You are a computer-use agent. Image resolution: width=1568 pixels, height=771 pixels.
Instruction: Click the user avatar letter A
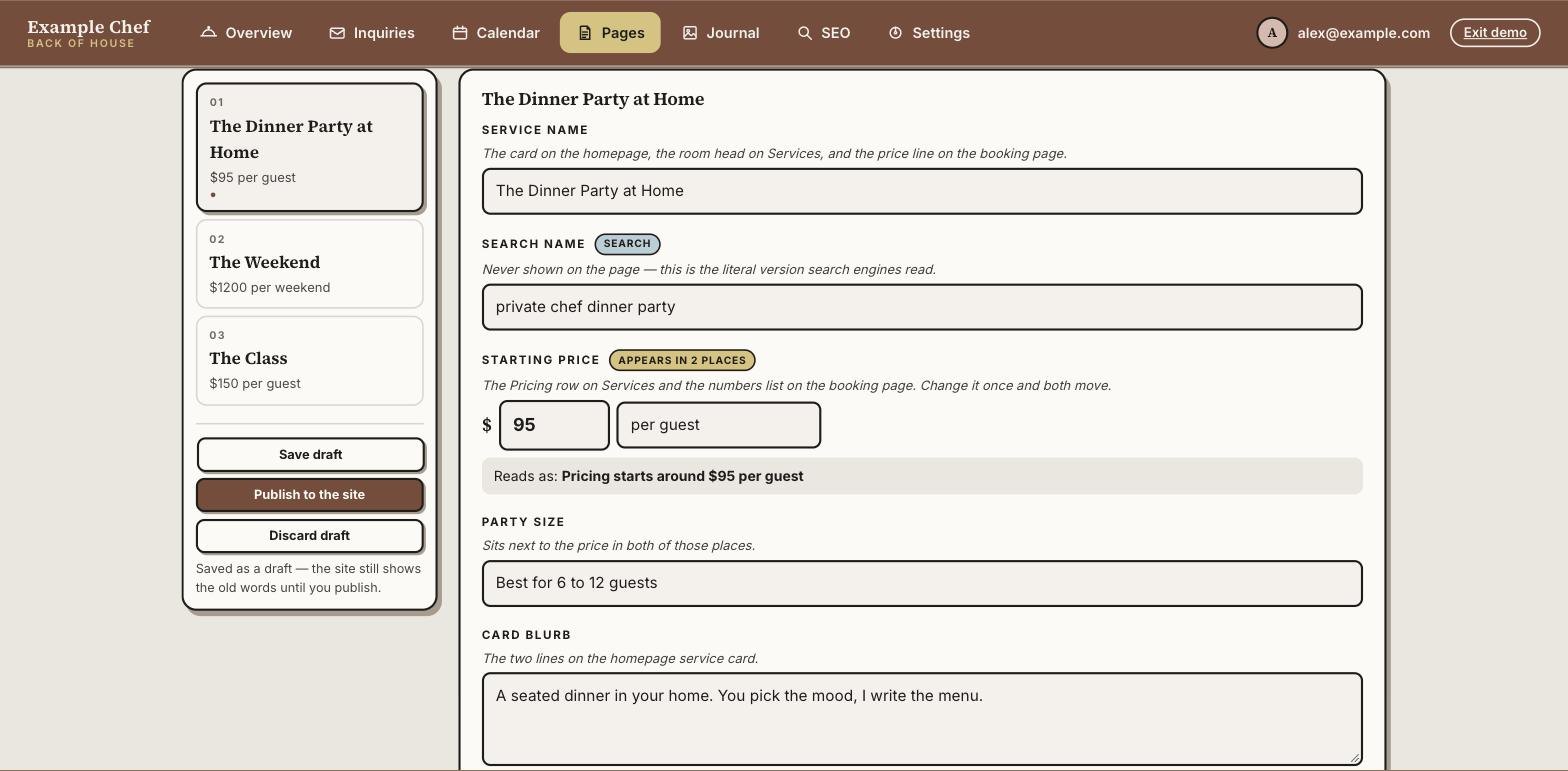1272,33
